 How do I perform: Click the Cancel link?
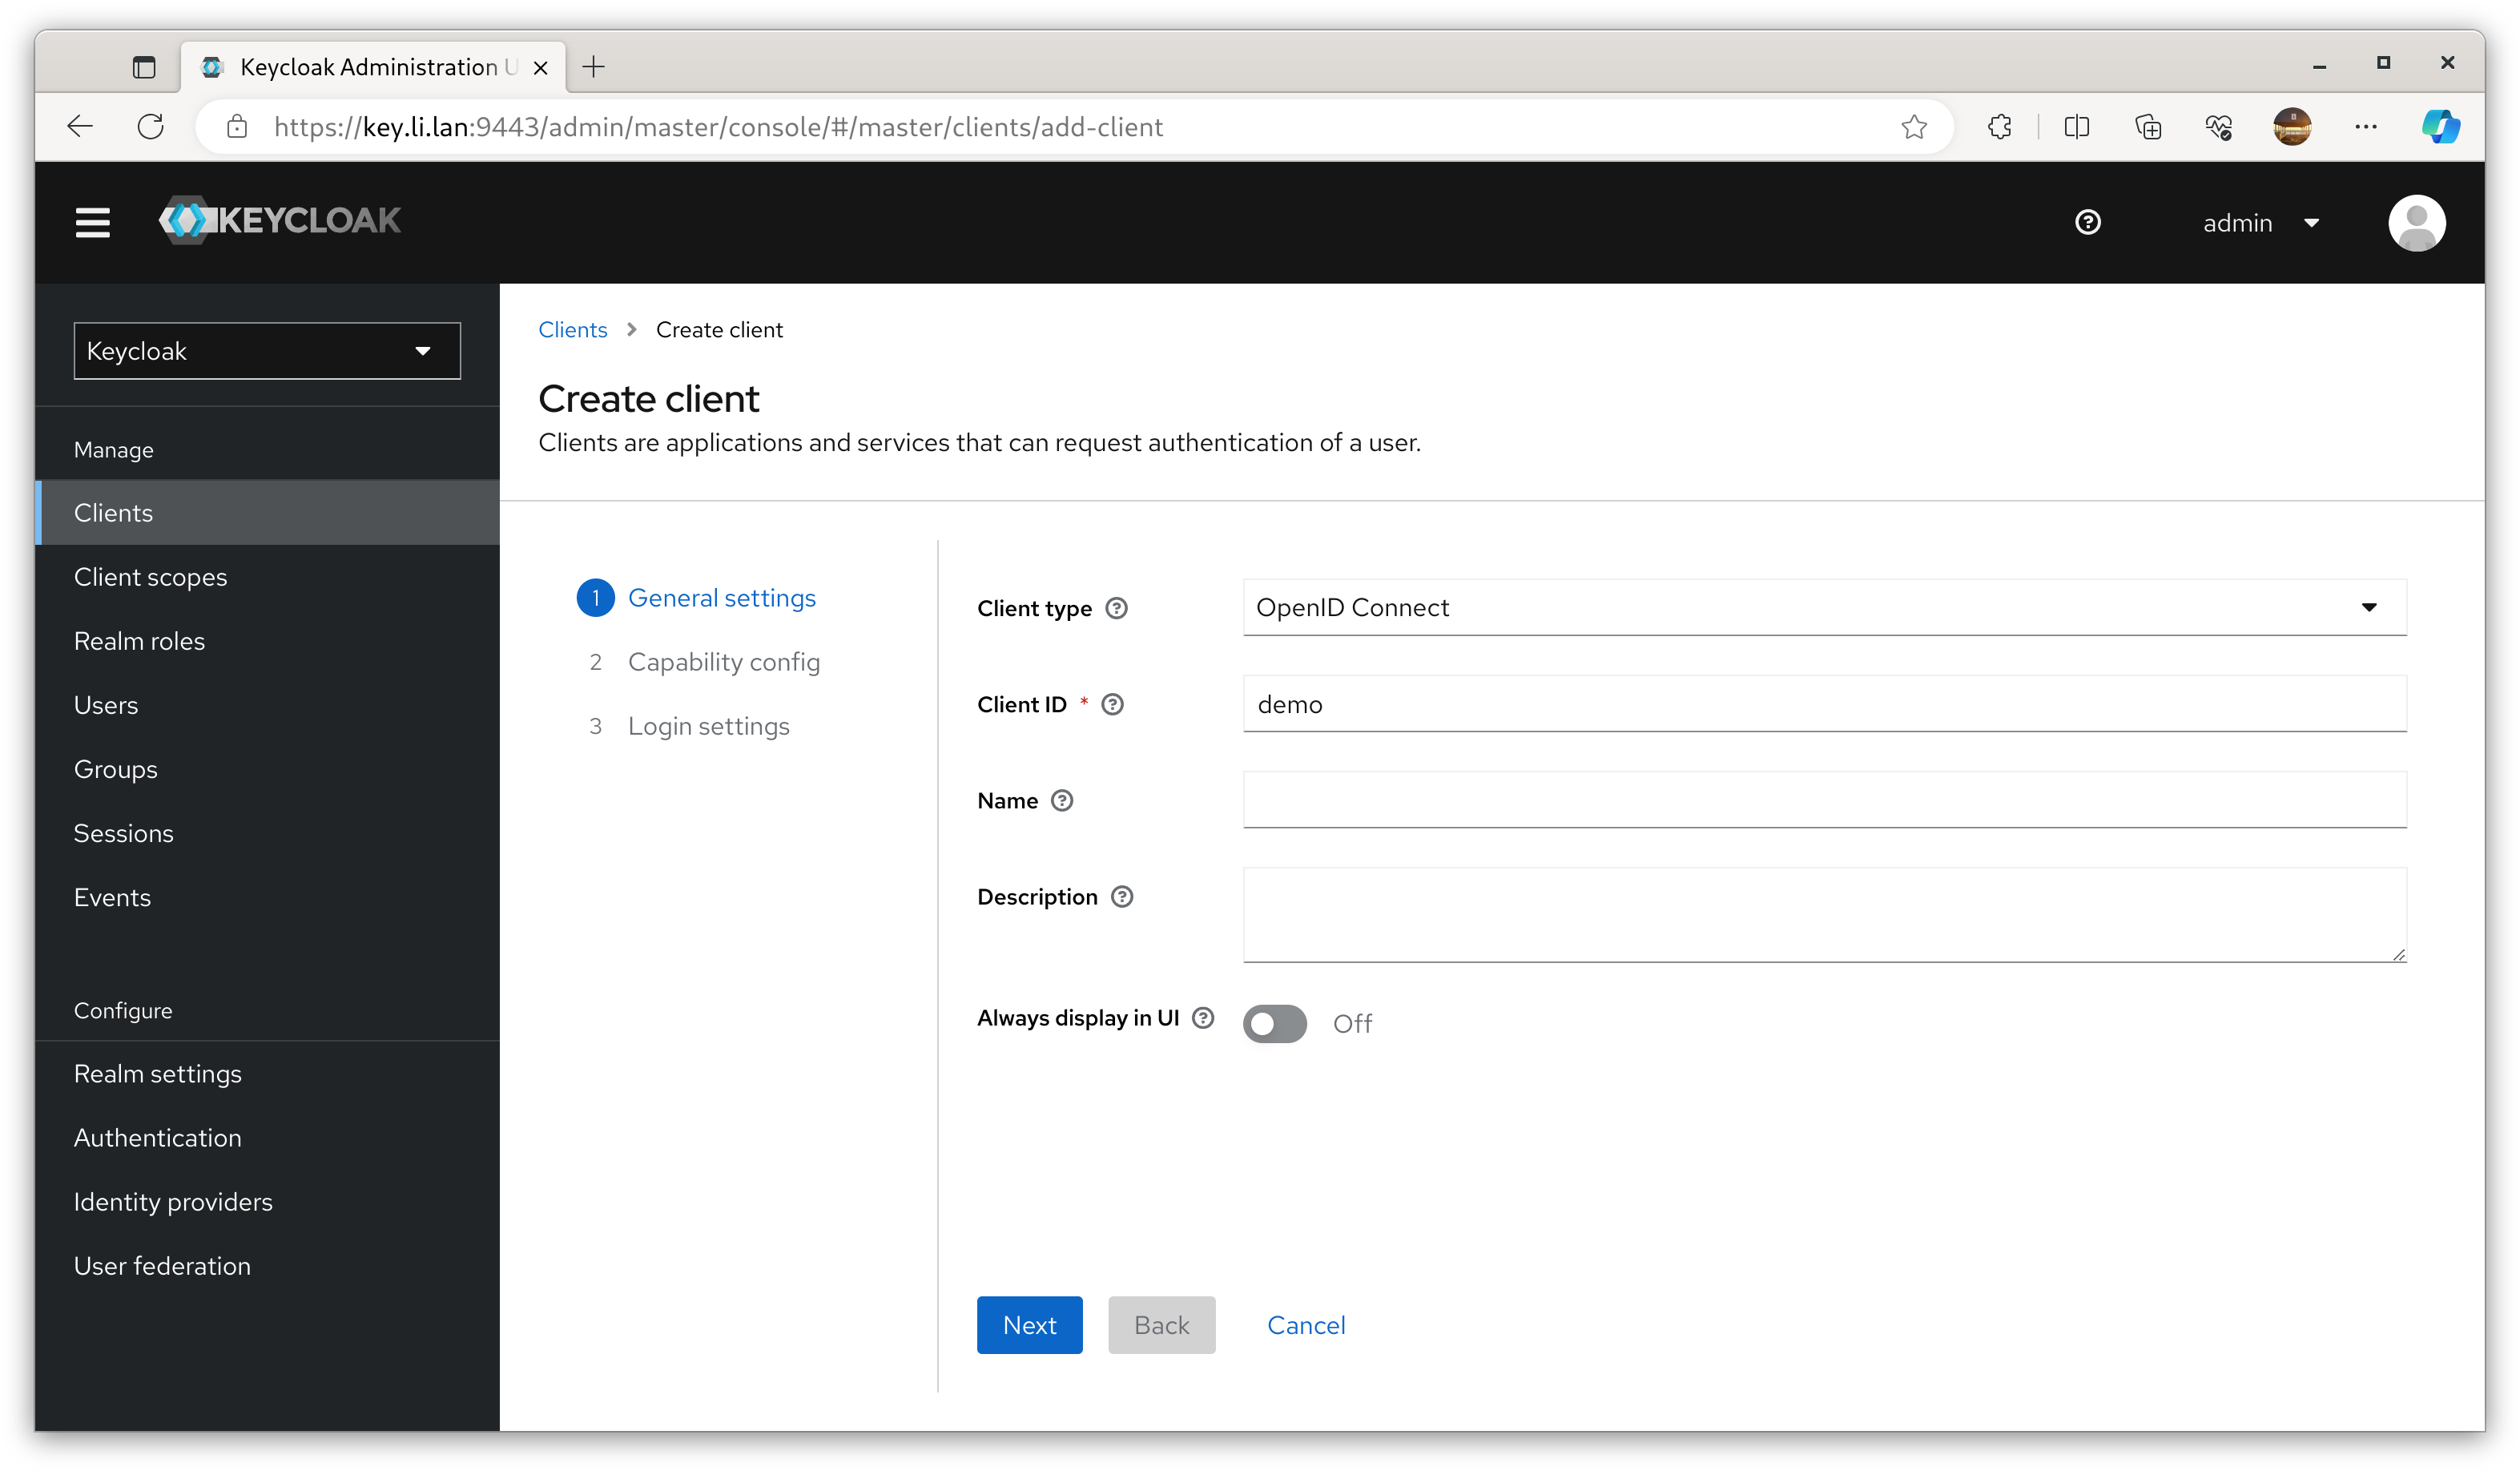[x=1305, y=1325]
